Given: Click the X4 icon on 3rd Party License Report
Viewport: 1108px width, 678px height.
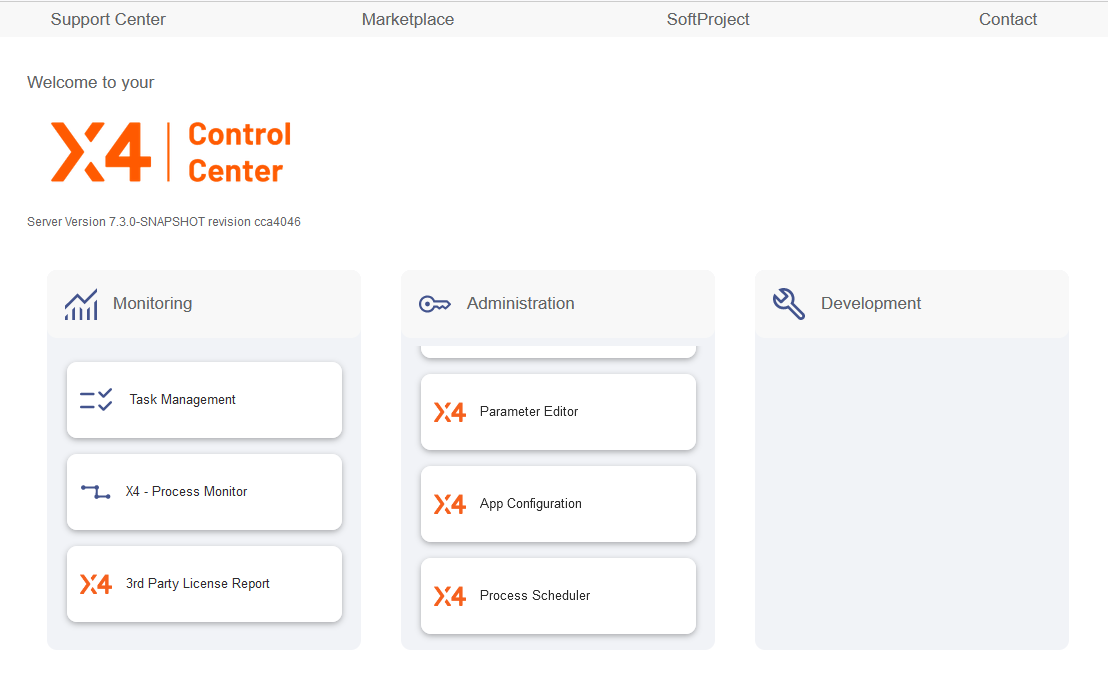Looking at the screenshot, I should [95, 584].
